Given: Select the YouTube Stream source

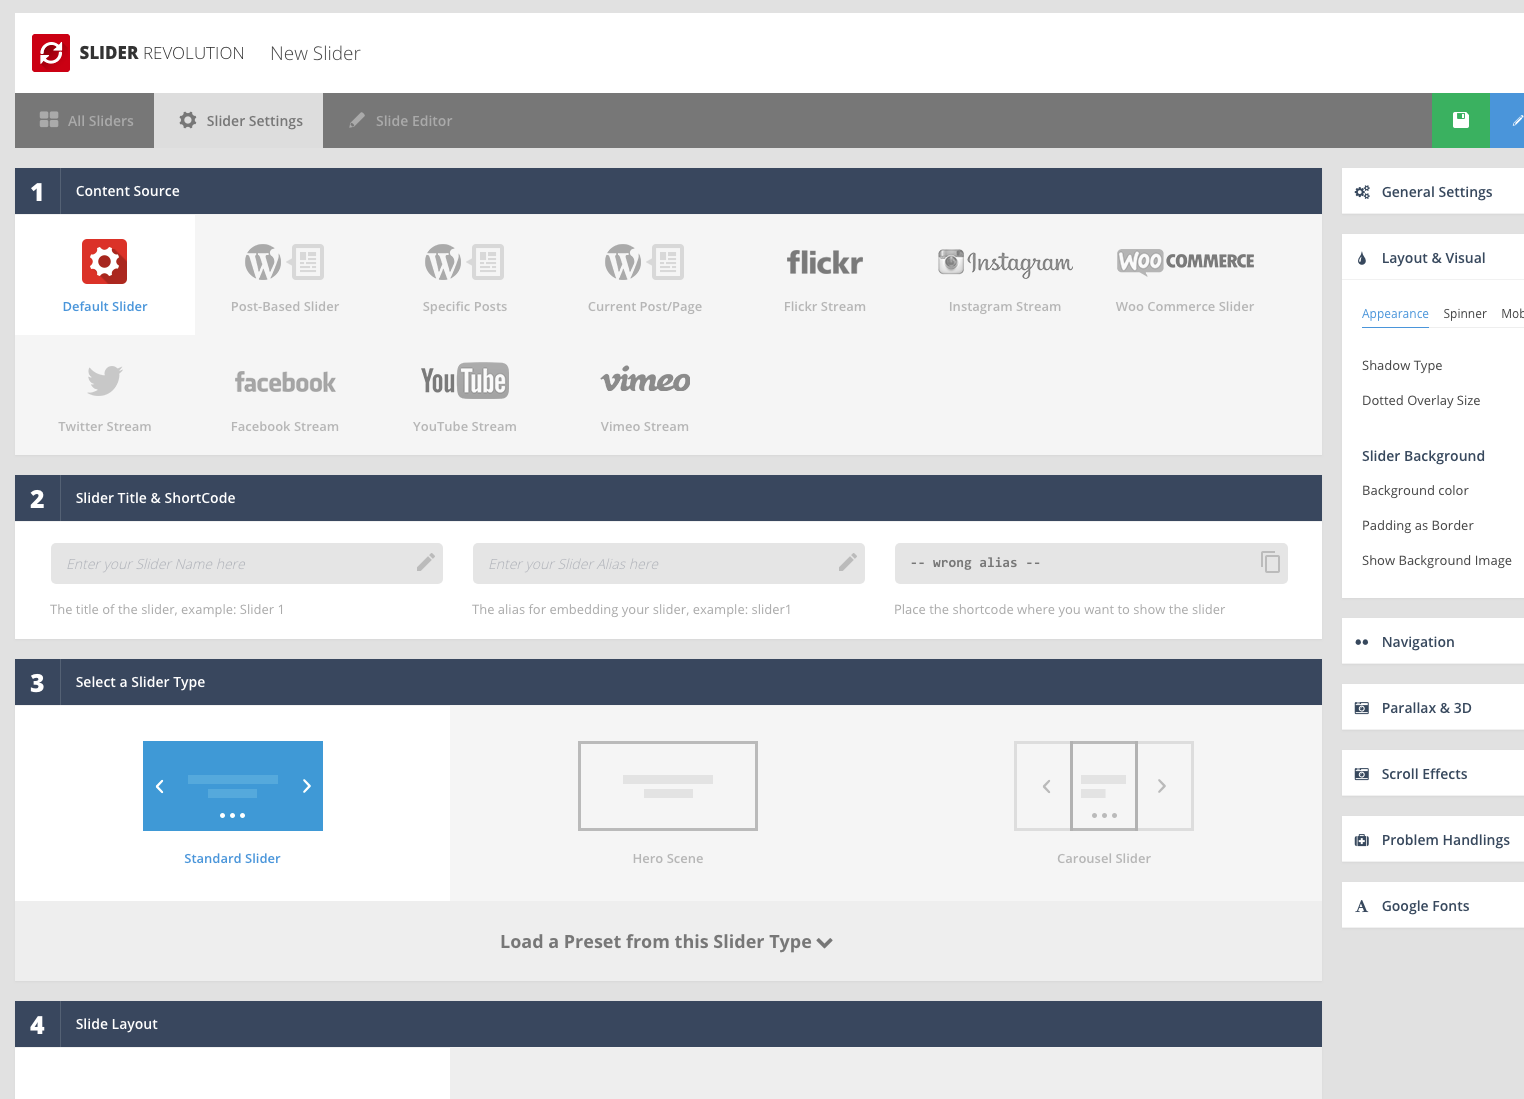Looking at the screenshot, I should tap(465, 395).
